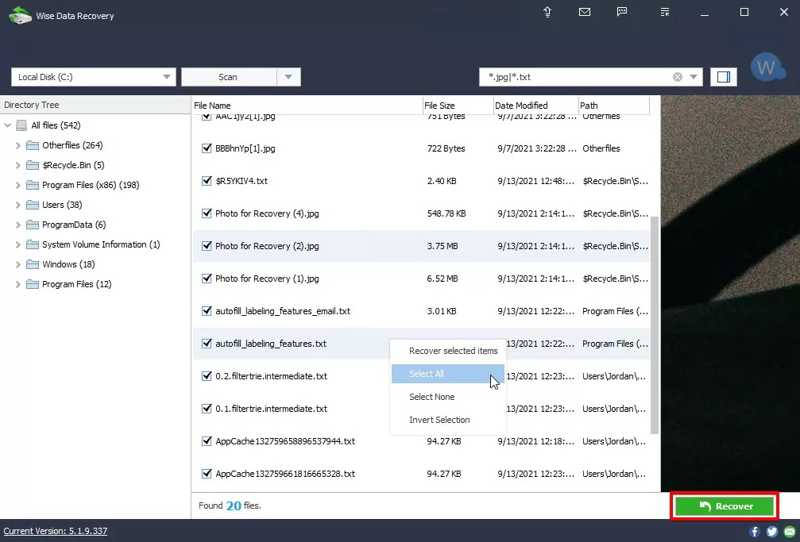This screenshot has height=542, width=800.
Task: Select the All files drive icon
Action: [x=21, y=126]
